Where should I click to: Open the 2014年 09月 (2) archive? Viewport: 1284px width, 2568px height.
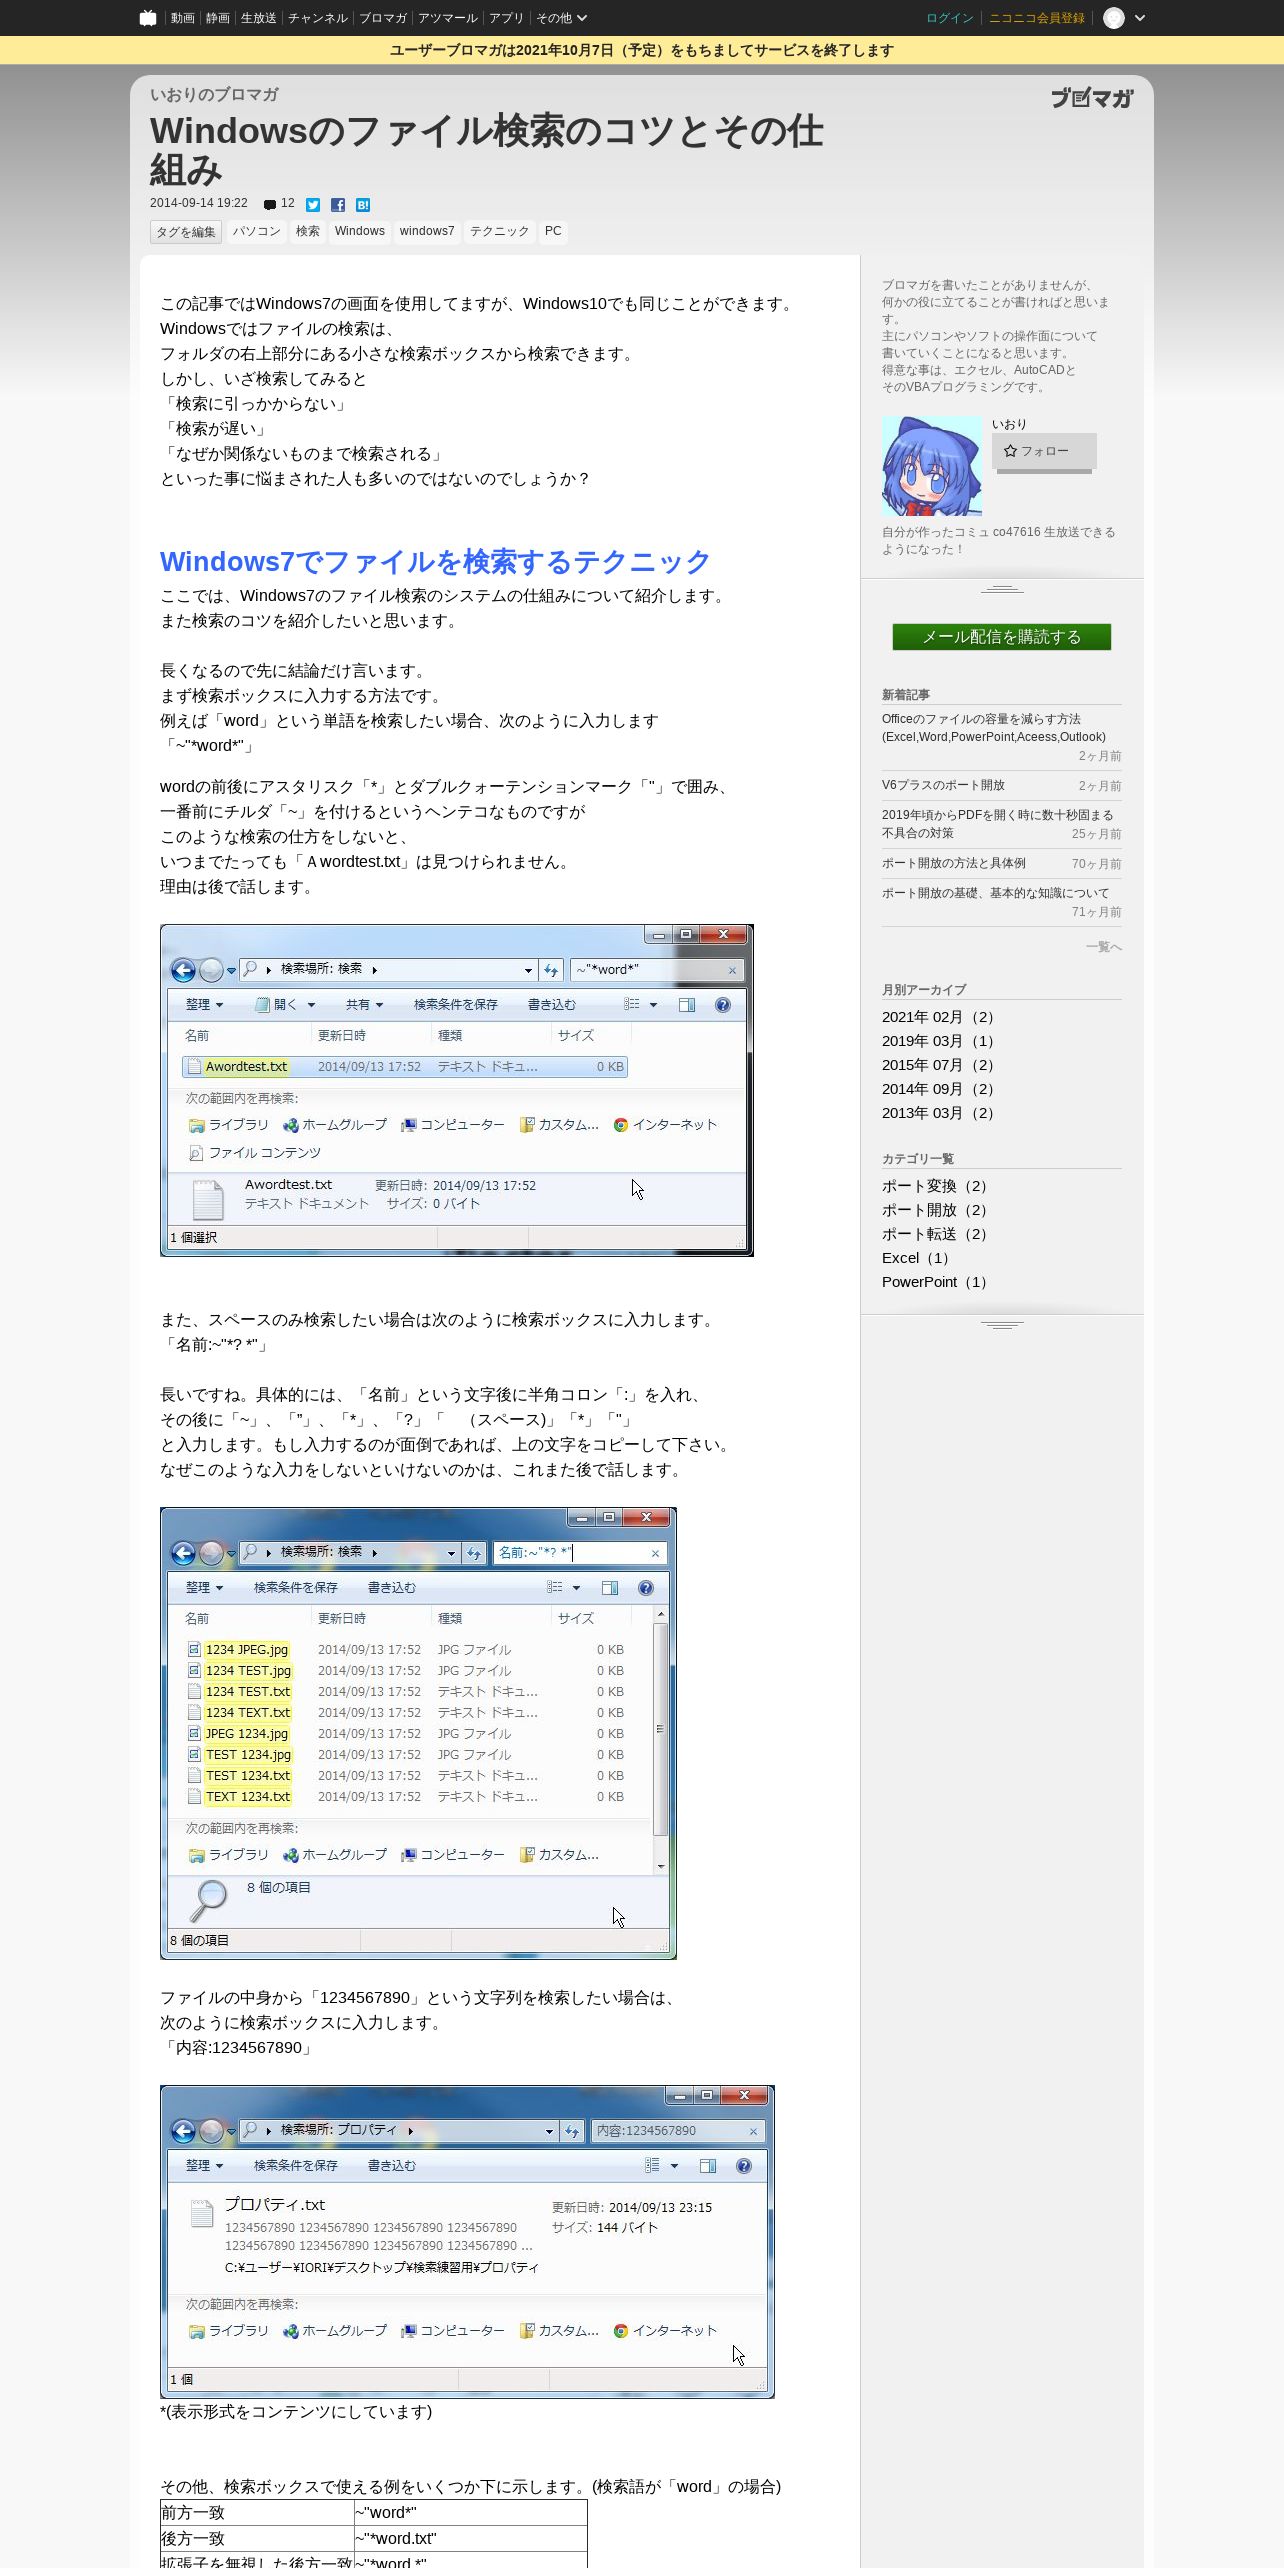point(938,1089)
